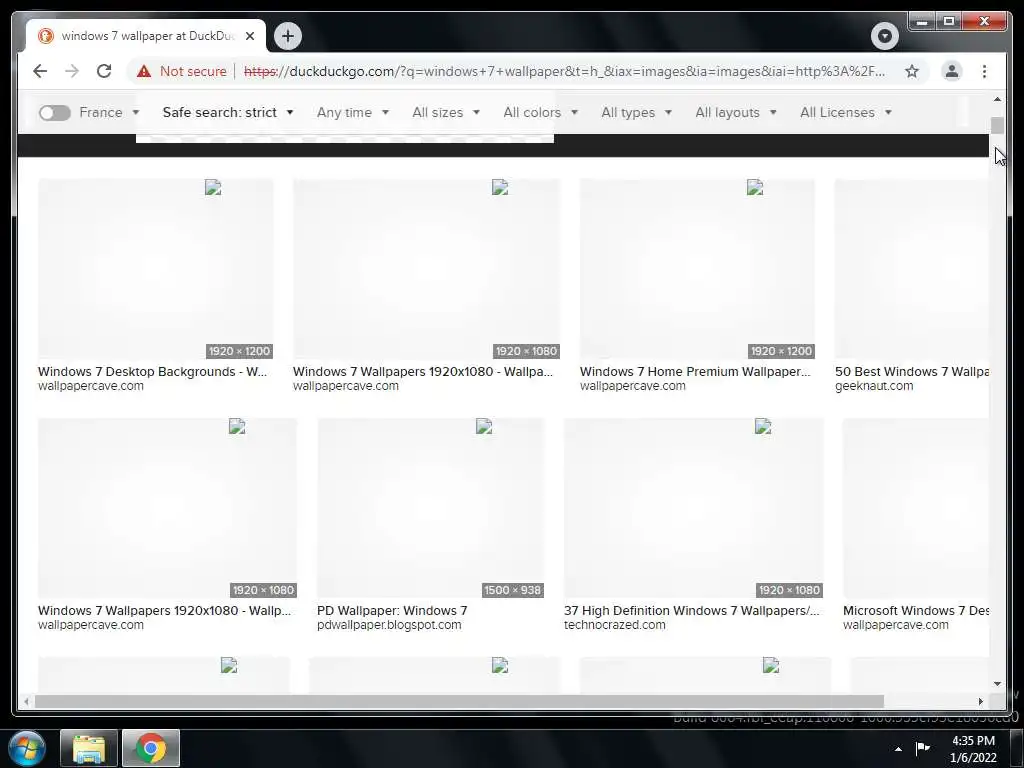Open the All colors filter

pos(540,112)
